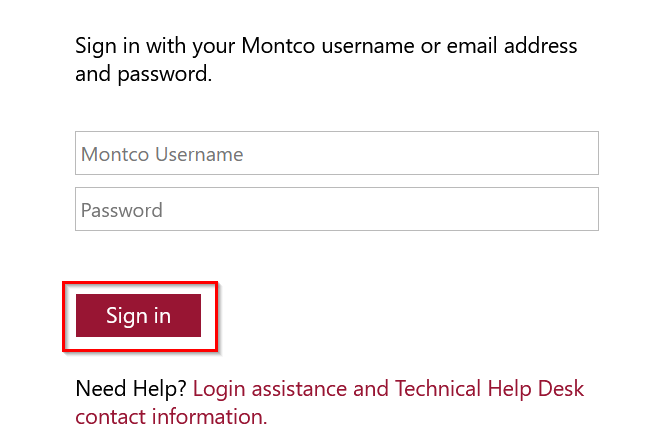658x445 pixels.
Task: Click 'email address' in the instruction text
Action: point(512,45)
